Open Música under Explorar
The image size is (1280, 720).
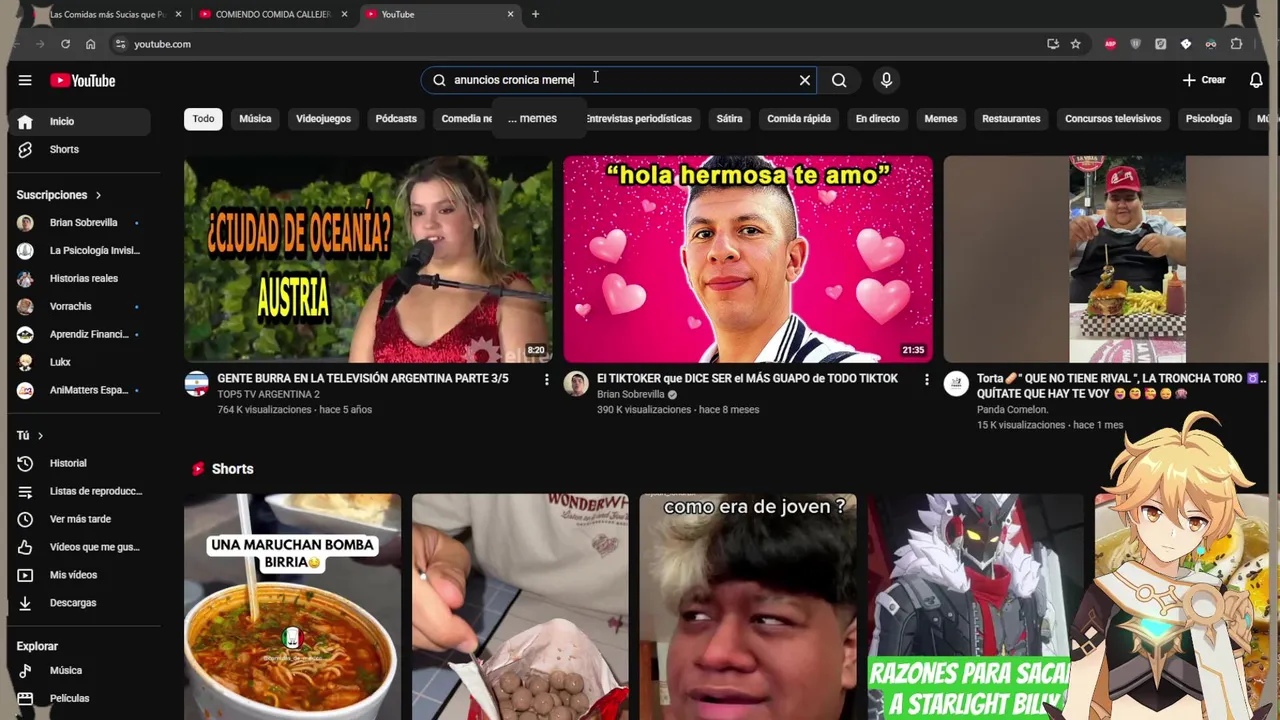[82, 671]
